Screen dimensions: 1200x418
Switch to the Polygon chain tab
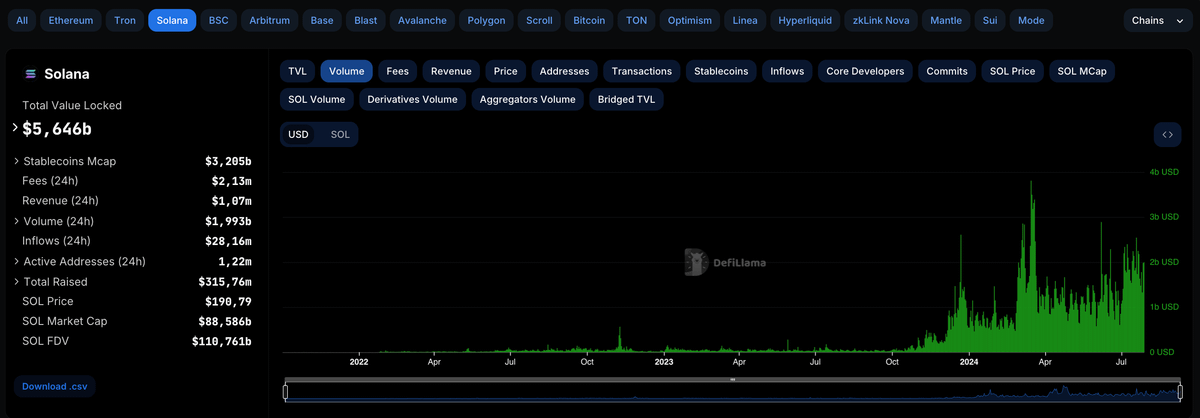[487, 20]
